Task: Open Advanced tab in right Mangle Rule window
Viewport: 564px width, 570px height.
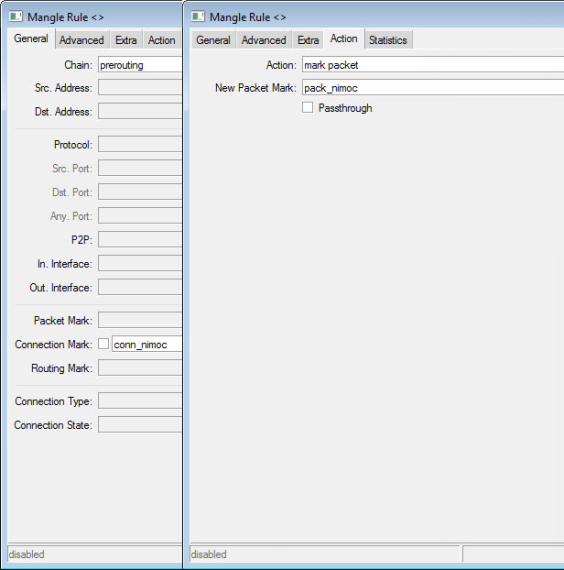Action: (x=264, y=40)
